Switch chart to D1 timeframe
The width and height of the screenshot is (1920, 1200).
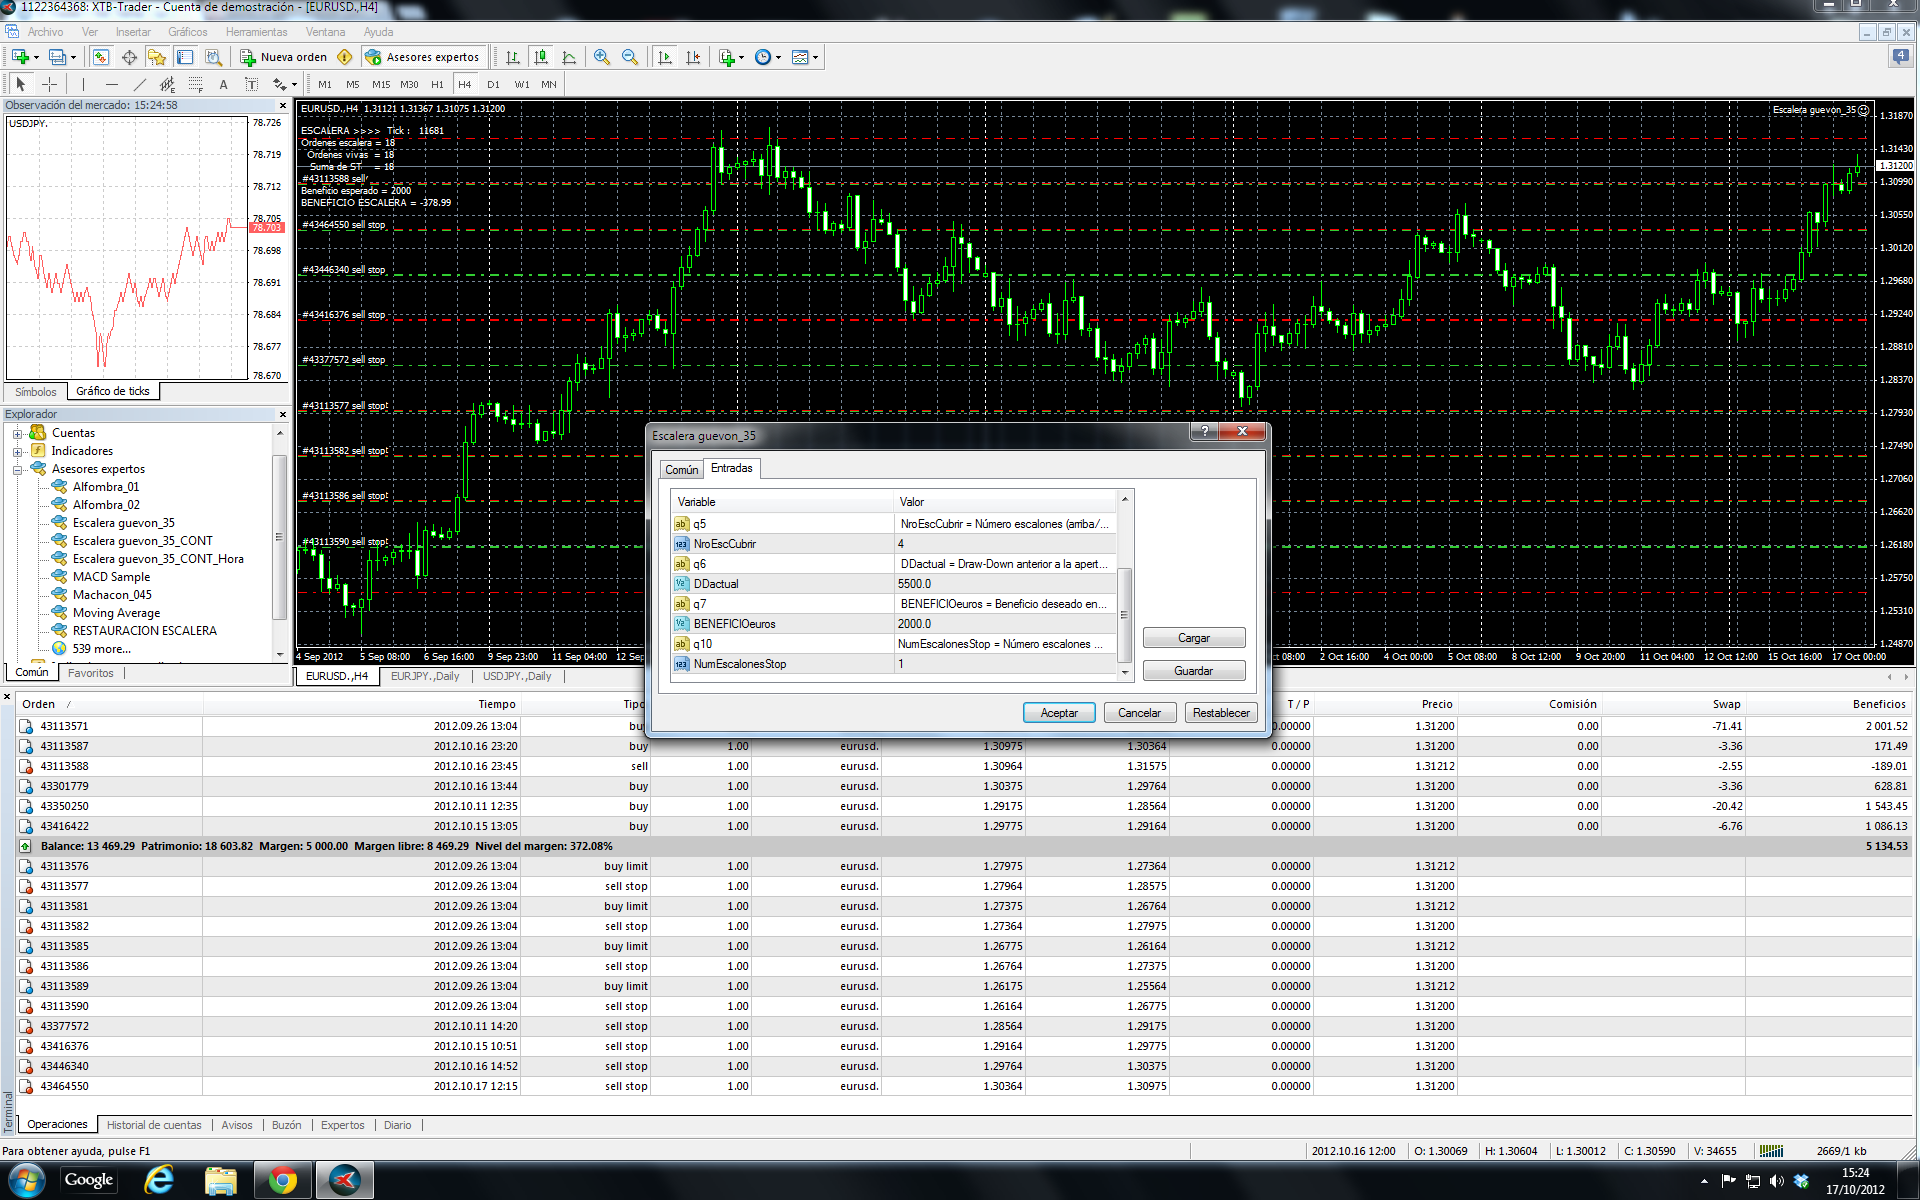(x=493, y=84)
